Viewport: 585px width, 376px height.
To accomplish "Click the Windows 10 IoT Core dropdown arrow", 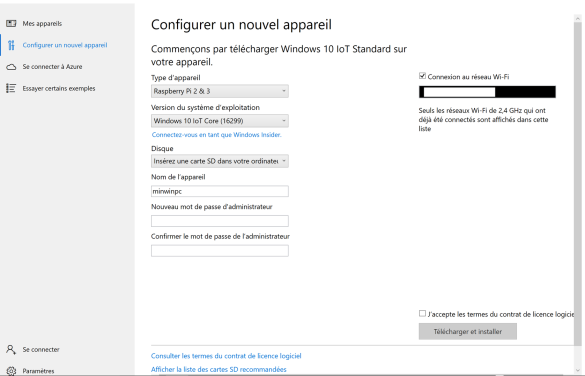I will (x=284, y=121).
